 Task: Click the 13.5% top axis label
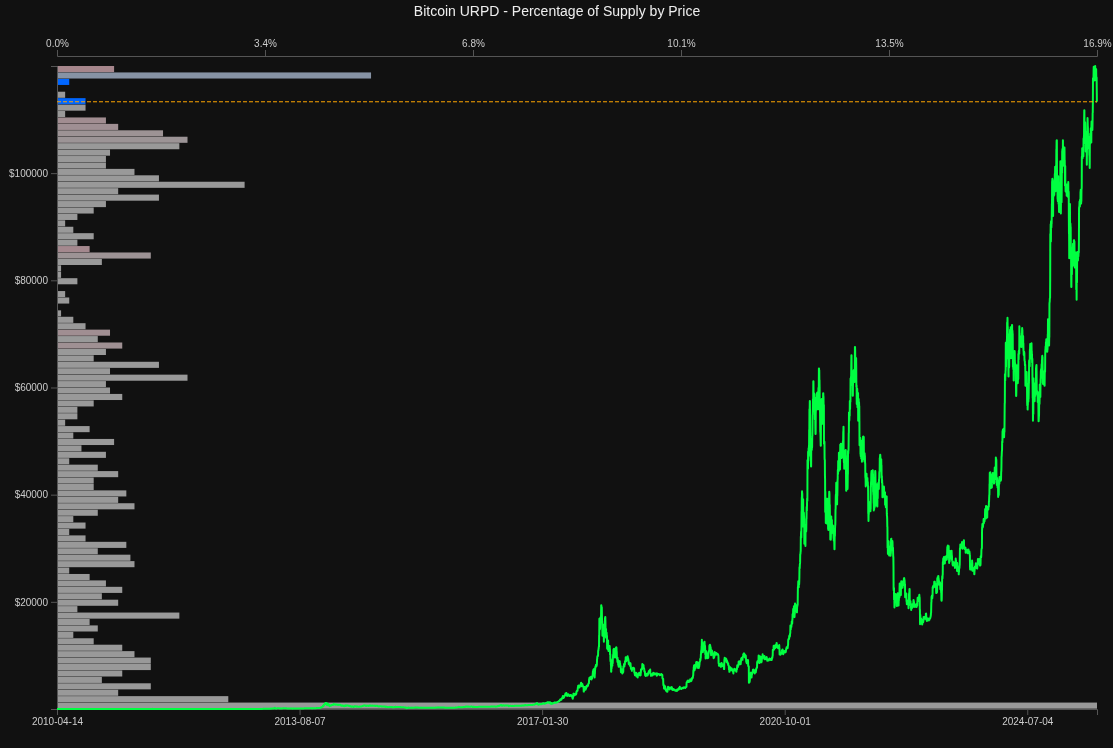pyautogui.click(x=889, y=43)
